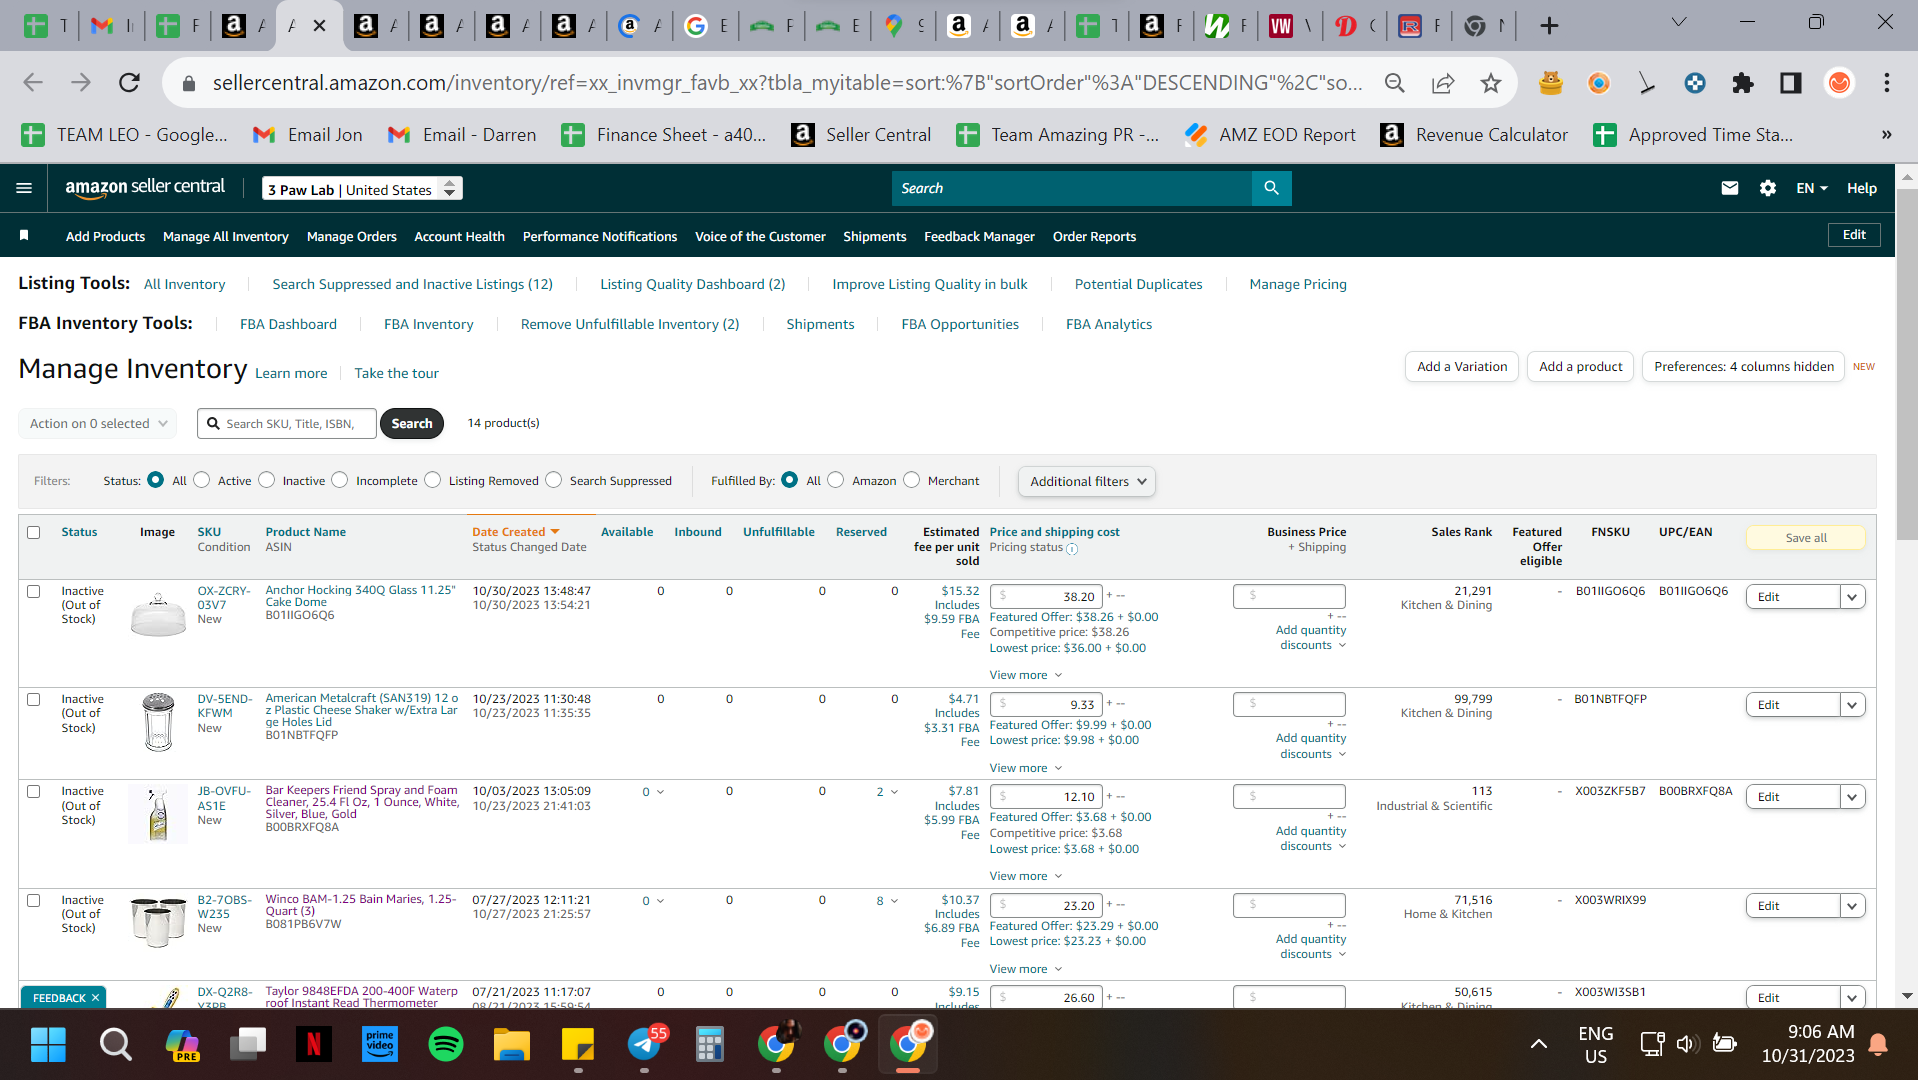The height and width of the screenshot is (1080, 1918).
Task: Tick the select-all checkbox in table header
Action: coord(34,532)
